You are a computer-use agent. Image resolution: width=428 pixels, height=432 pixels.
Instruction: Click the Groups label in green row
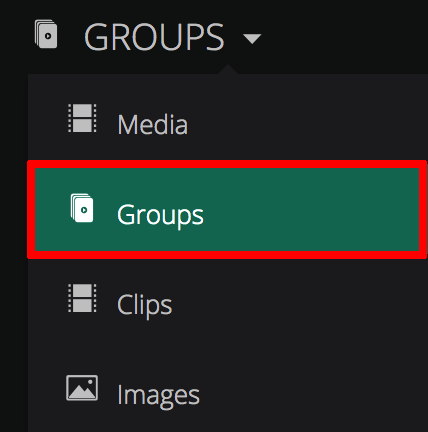click(x=160, y=216)
